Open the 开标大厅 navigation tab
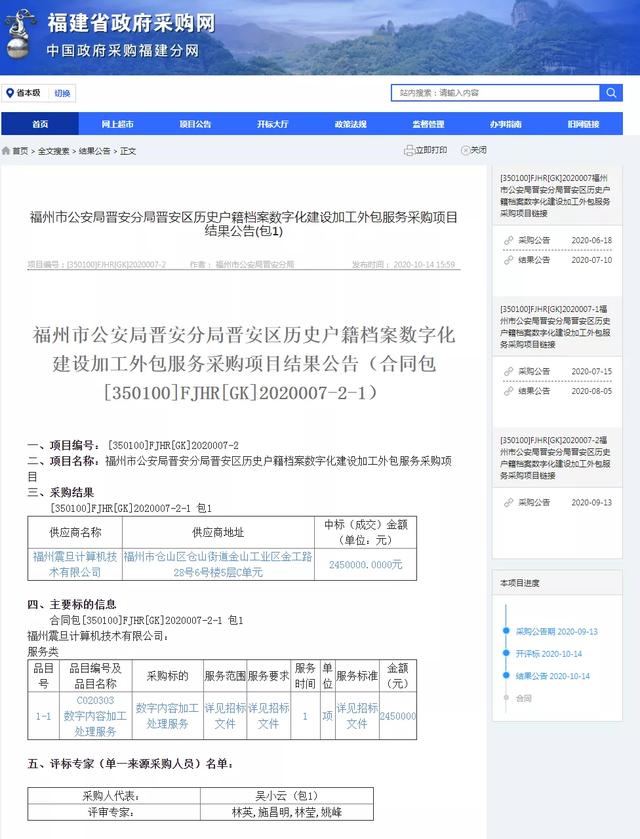 point(272,124)
